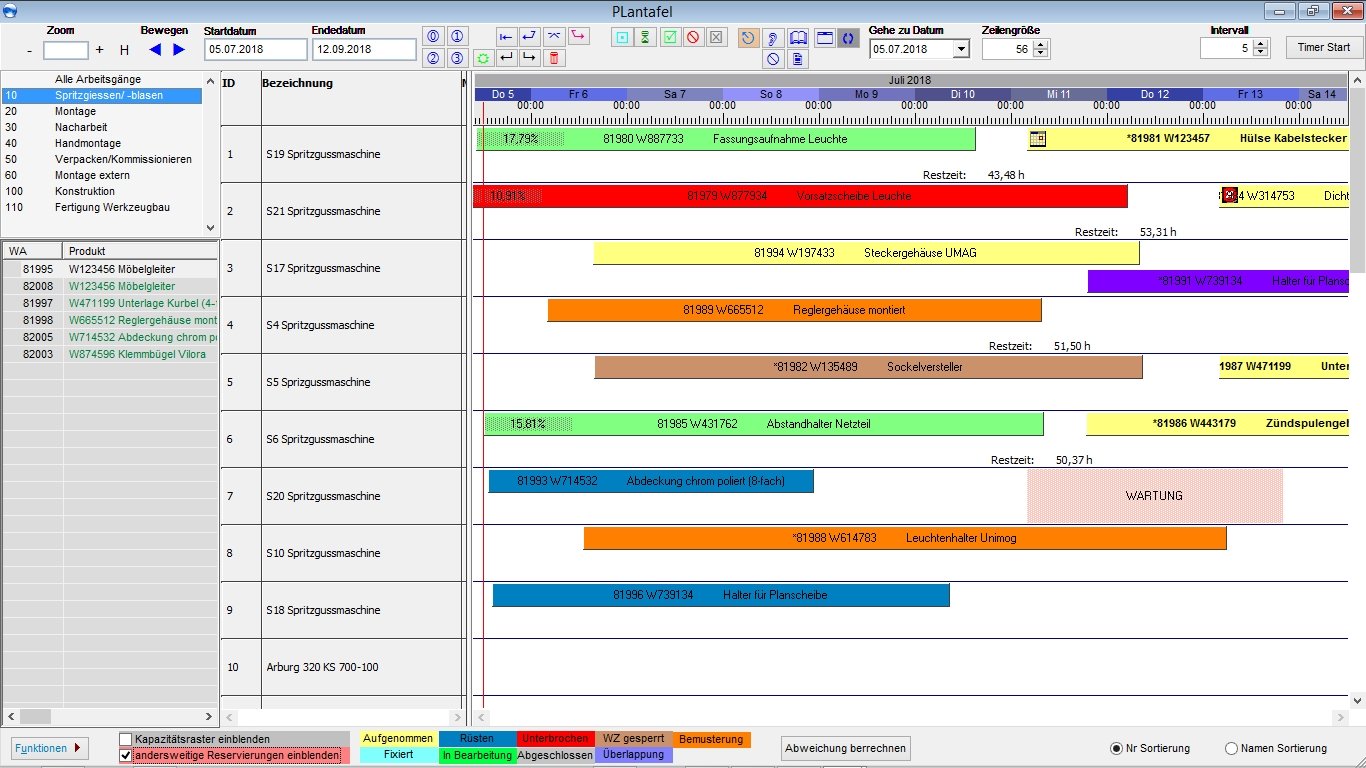Click the Zoom value input field

[x=66, y=50]
